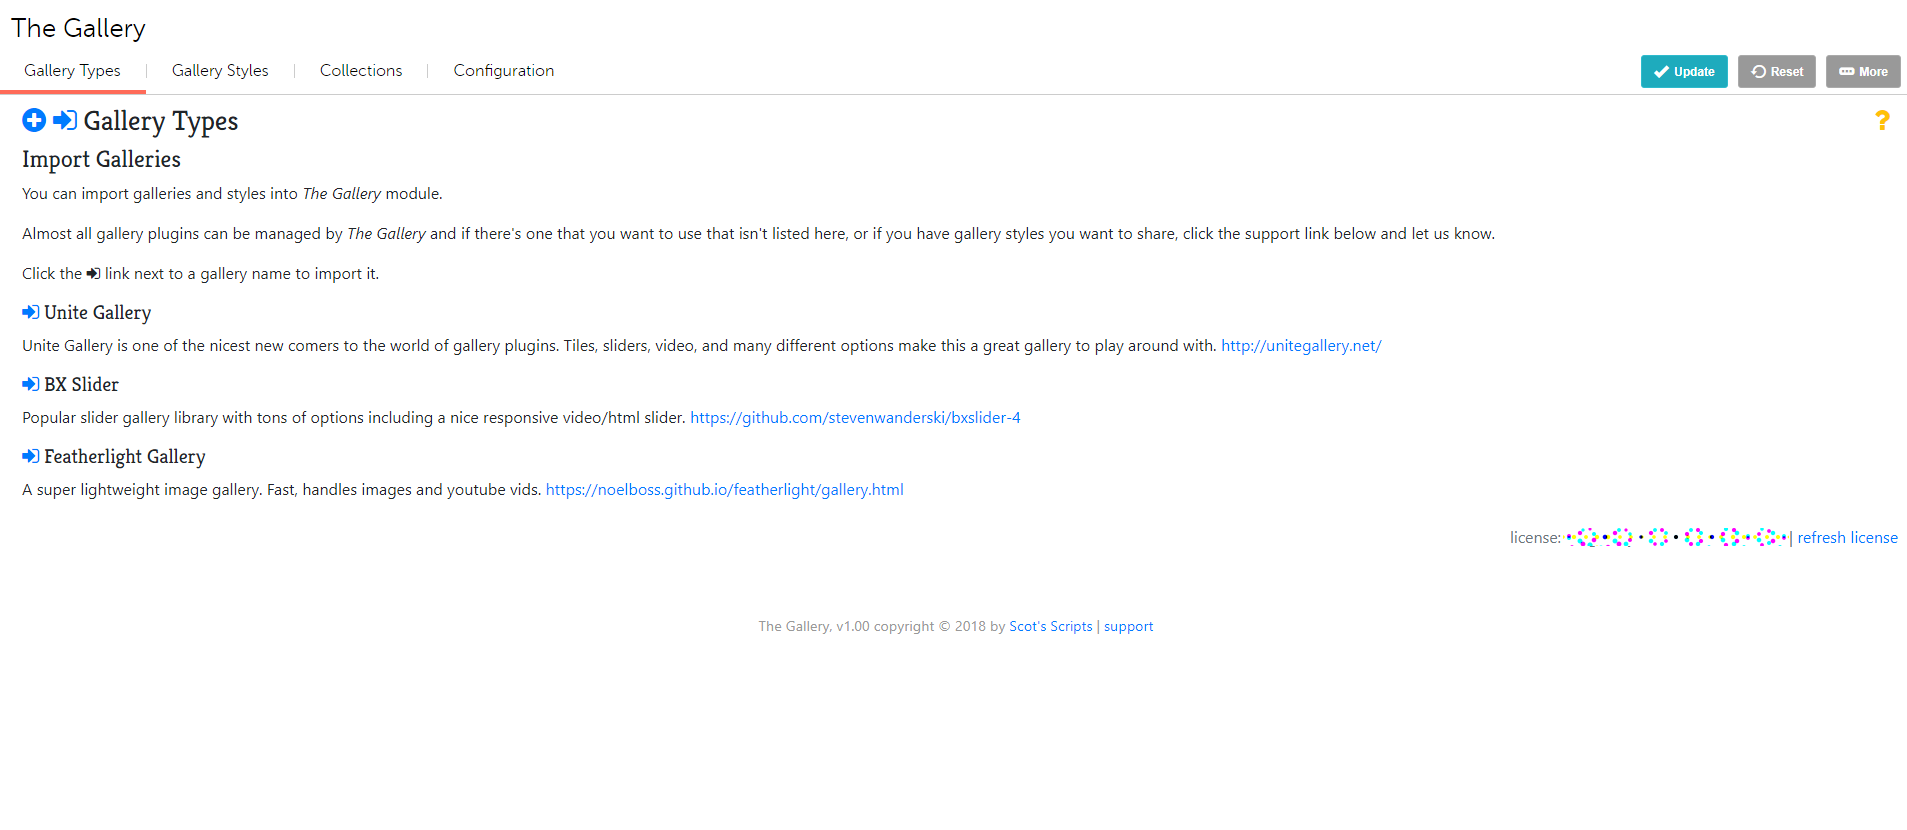The image size is (1907, 830).
Task: Import Featherlight Gallery via its icon
Action: coord(31,457)
